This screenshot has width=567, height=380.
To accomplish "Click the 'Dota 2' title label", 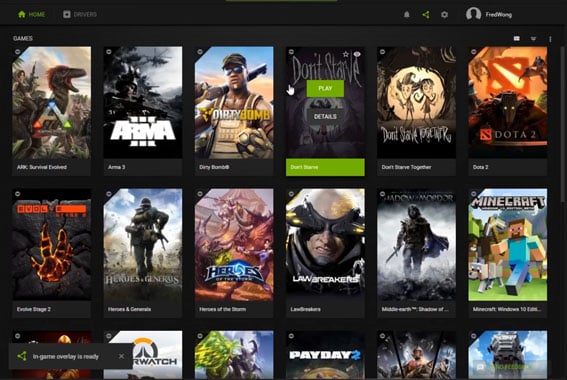I will pos(480,167).
